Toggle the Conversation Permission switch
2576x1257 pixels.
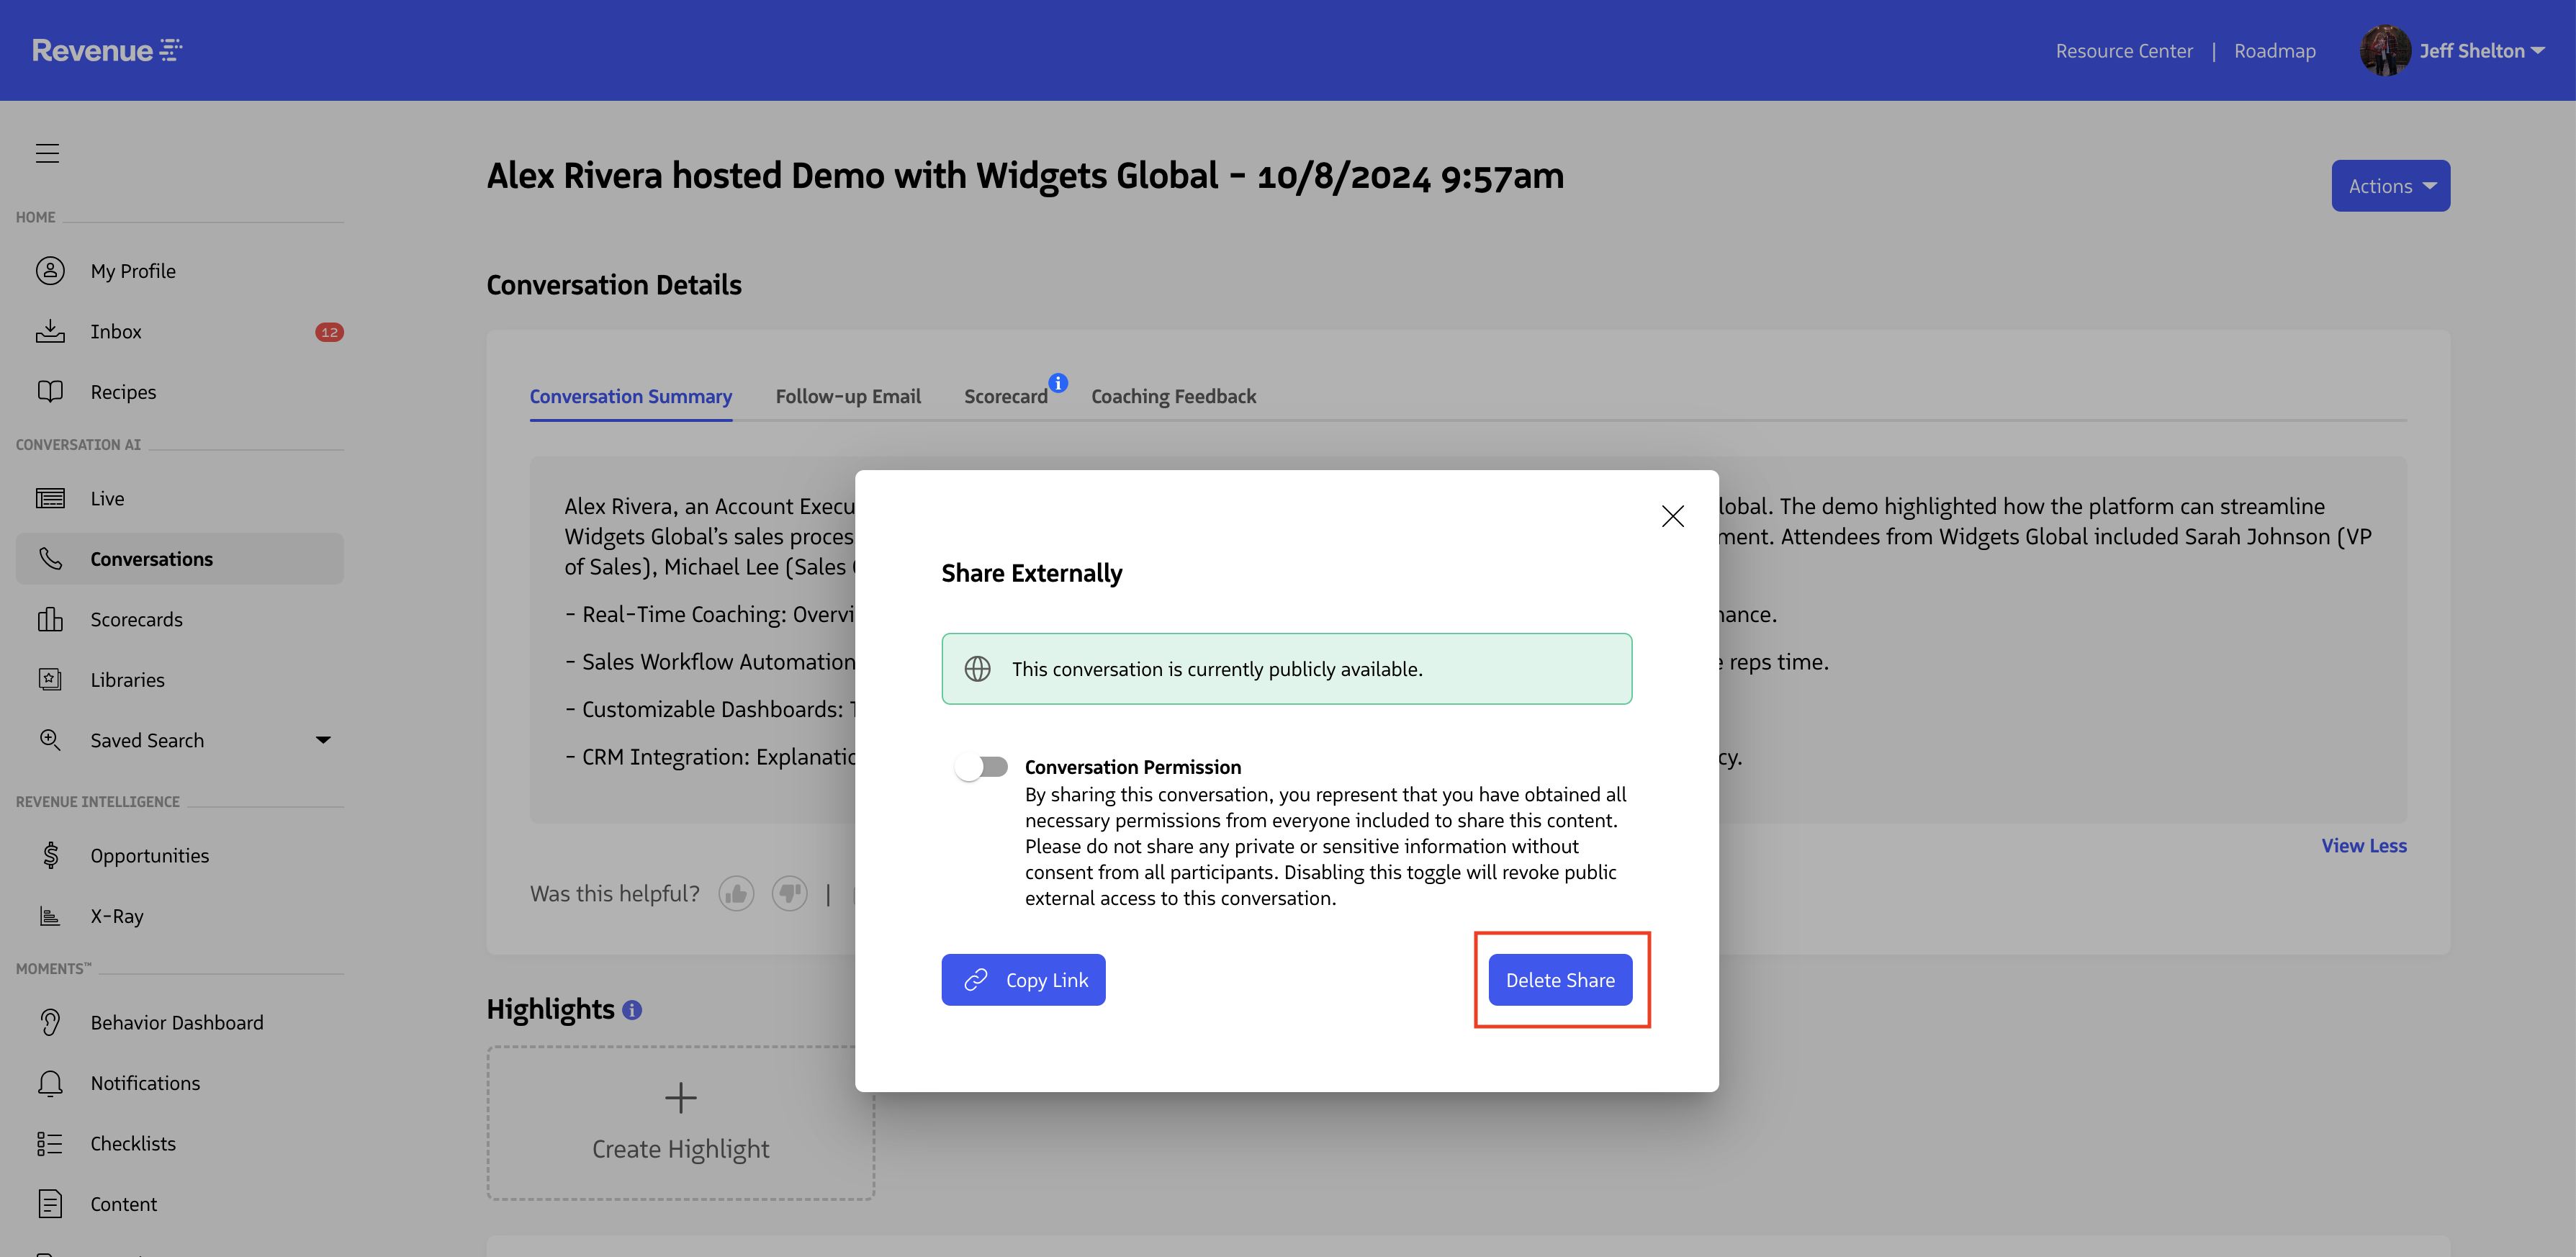[x=981, y=767]
